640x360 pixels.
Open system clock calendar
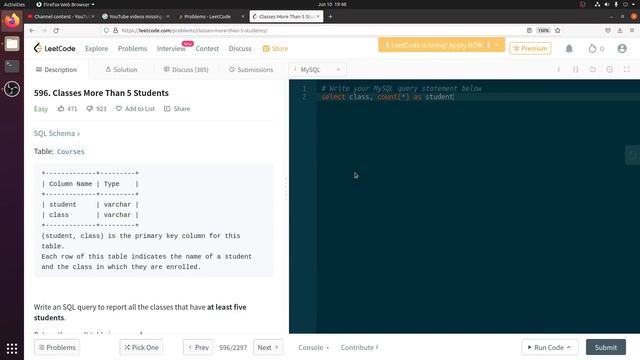(x=332, y=4)
